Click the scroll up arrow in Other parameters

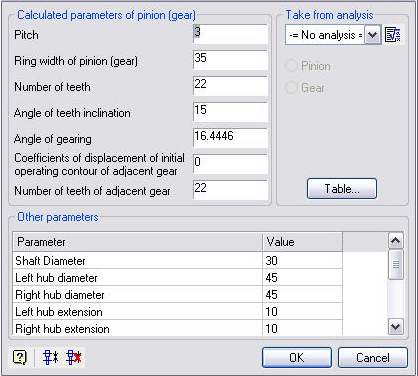click(396, 241)
